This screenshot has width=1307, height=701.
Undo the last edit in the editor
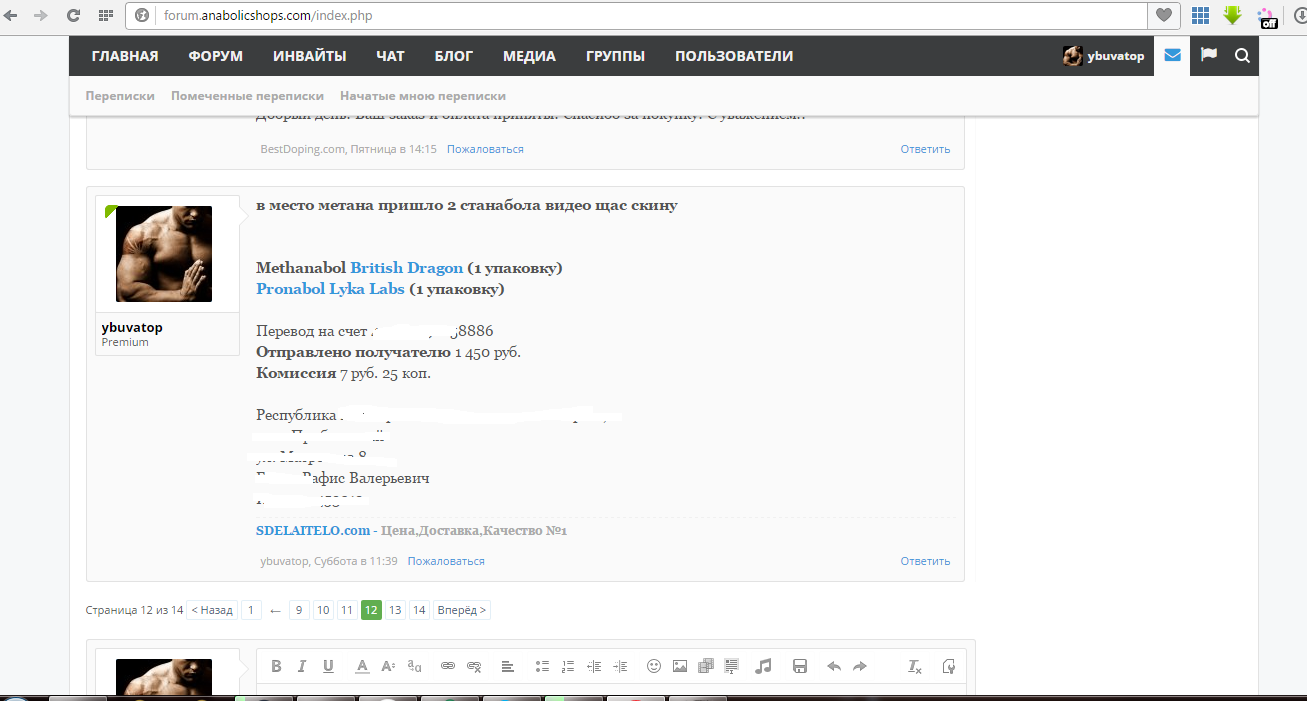pyautogui.click(x=834, y=666)
